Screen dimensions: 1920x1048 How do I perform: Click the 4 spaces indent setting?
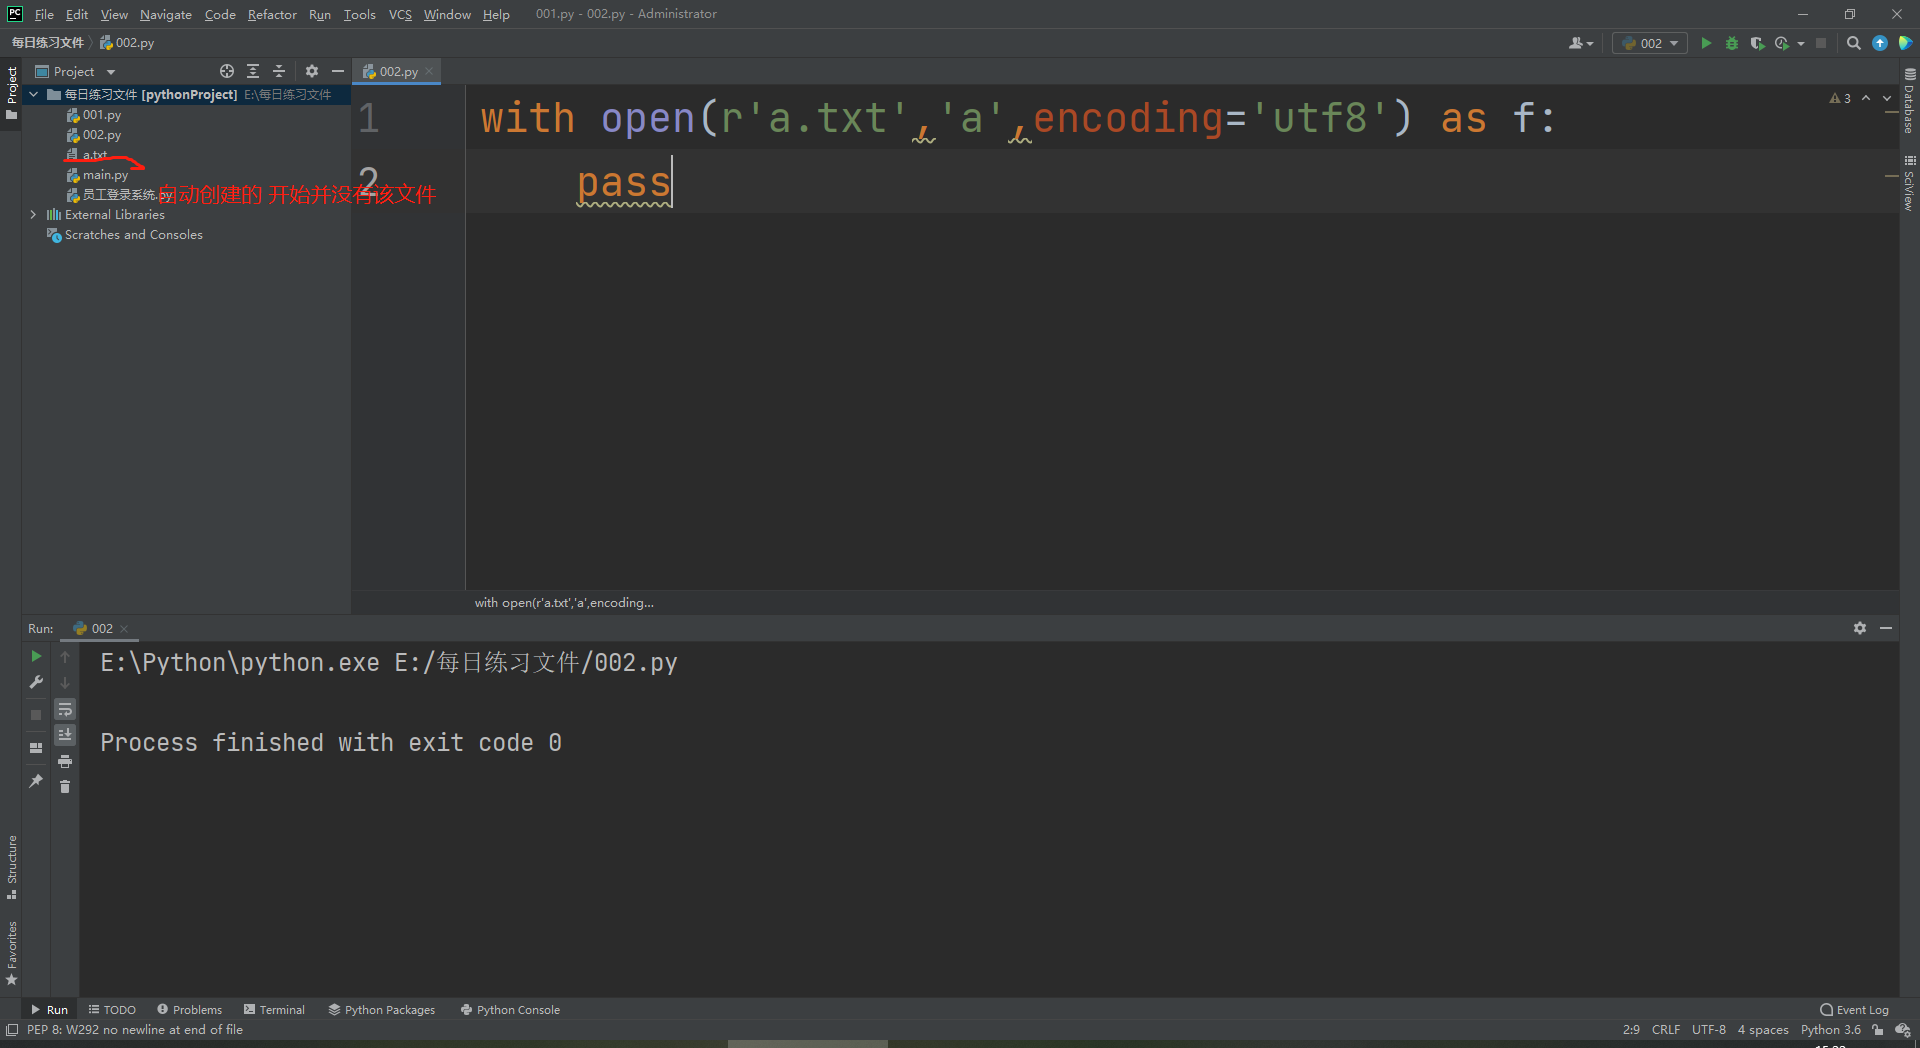tap(1763, 1030)
